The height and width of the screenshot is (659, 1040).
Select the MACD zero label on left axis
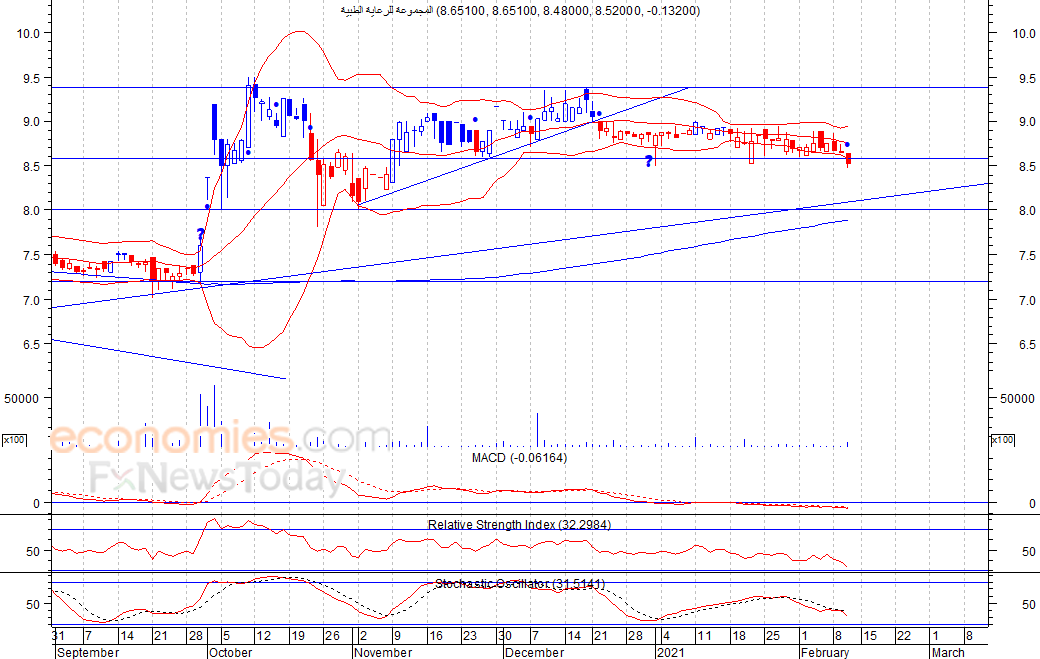36,504
